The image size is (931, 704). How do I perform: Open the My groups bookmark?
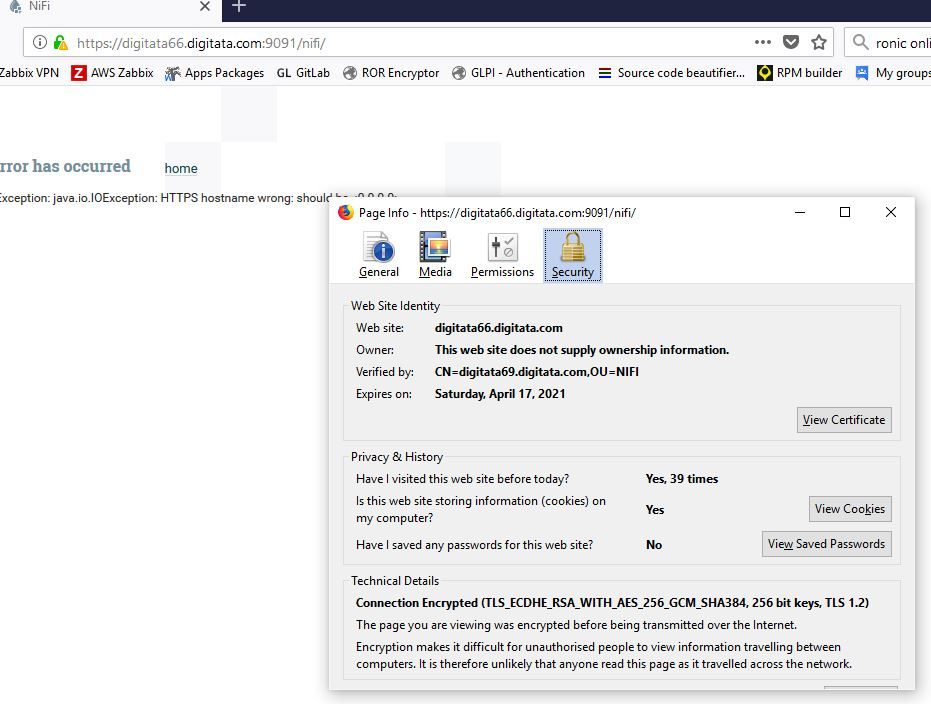click(x=893, y=73)
